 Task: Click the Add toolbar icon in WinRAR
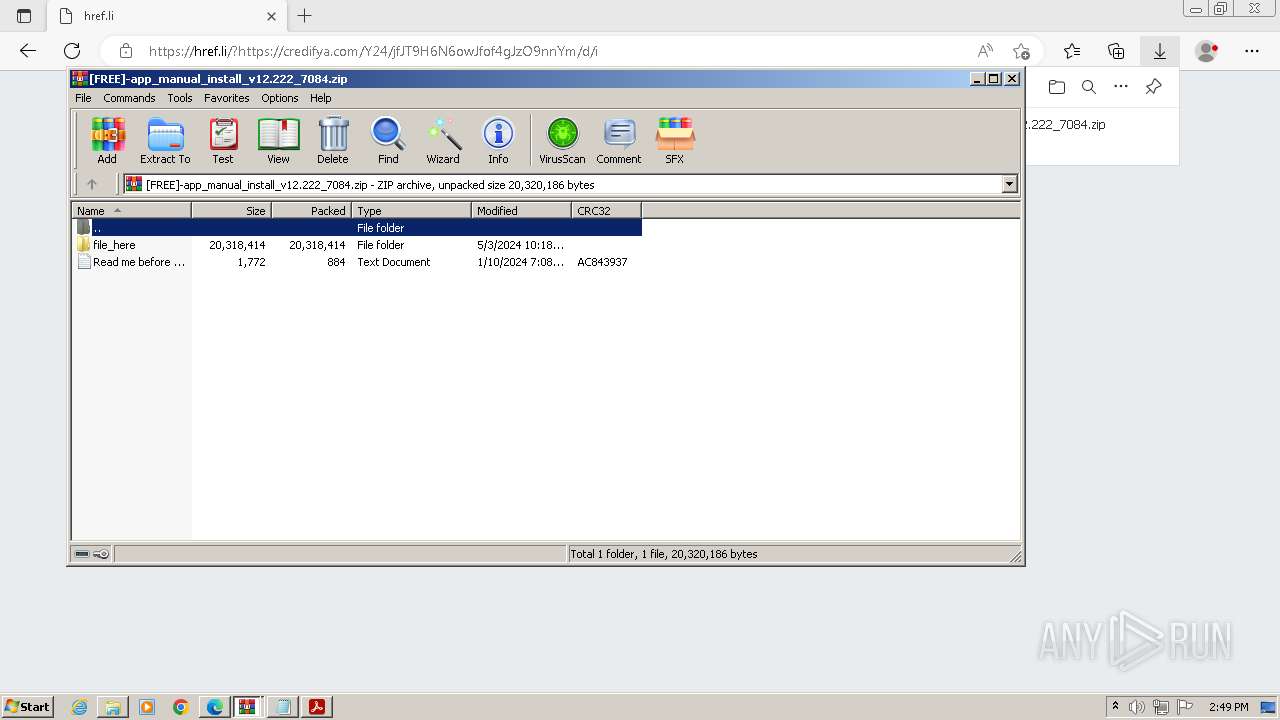(x=107, y=140)
